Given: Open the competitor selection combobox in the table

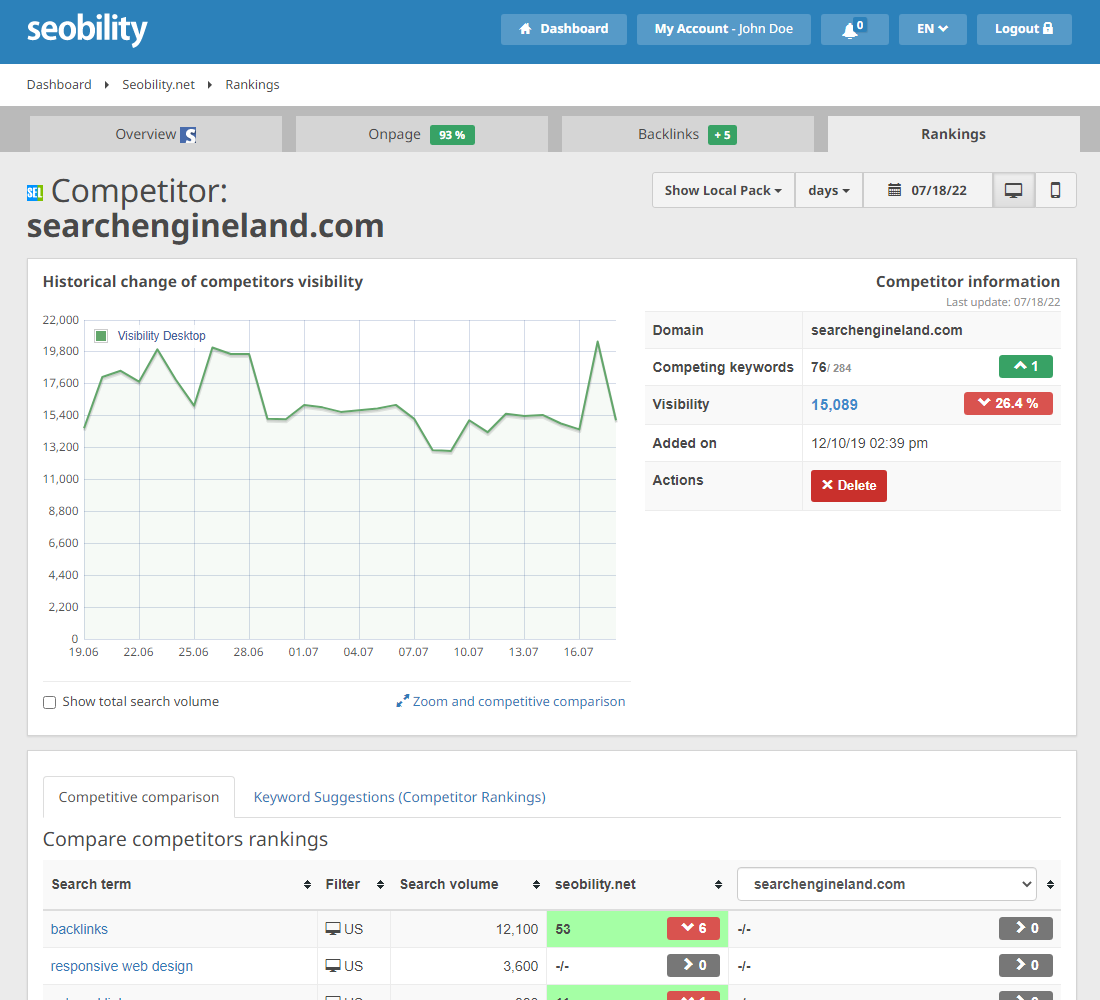Looking at the screenshot, I should pyautogui.click(x=886, y=884).
